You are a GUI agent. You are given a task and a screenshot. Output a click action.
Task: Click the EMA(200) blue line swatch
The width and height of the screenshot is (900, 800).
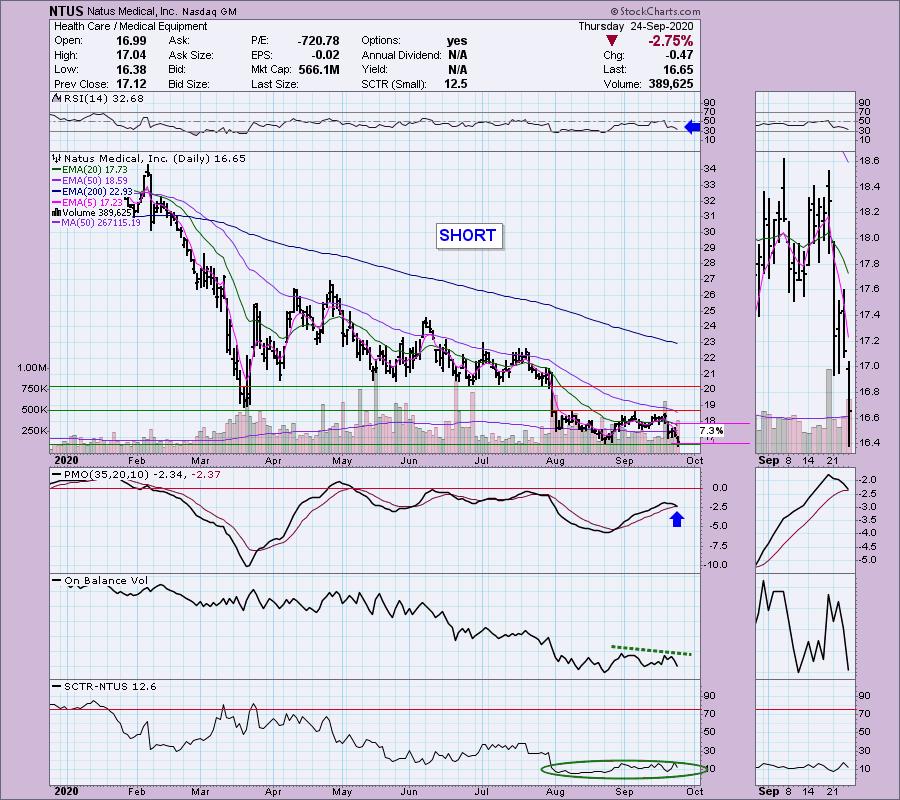pyautogui.click(x=57, y=192)
